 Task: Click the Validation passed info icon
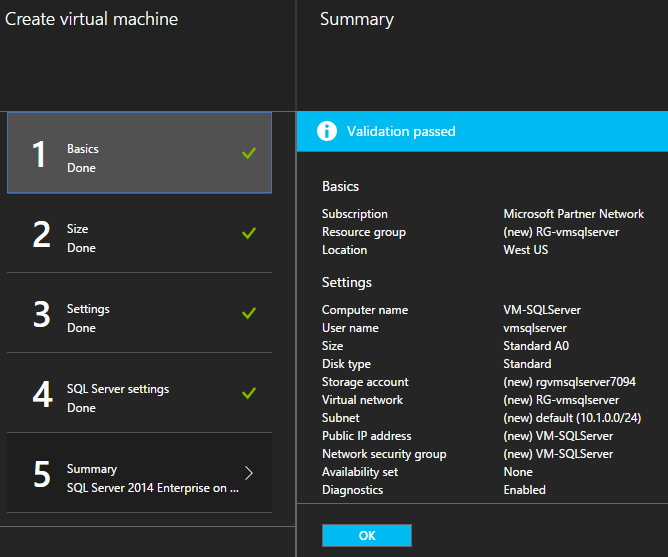coord(326,131)
